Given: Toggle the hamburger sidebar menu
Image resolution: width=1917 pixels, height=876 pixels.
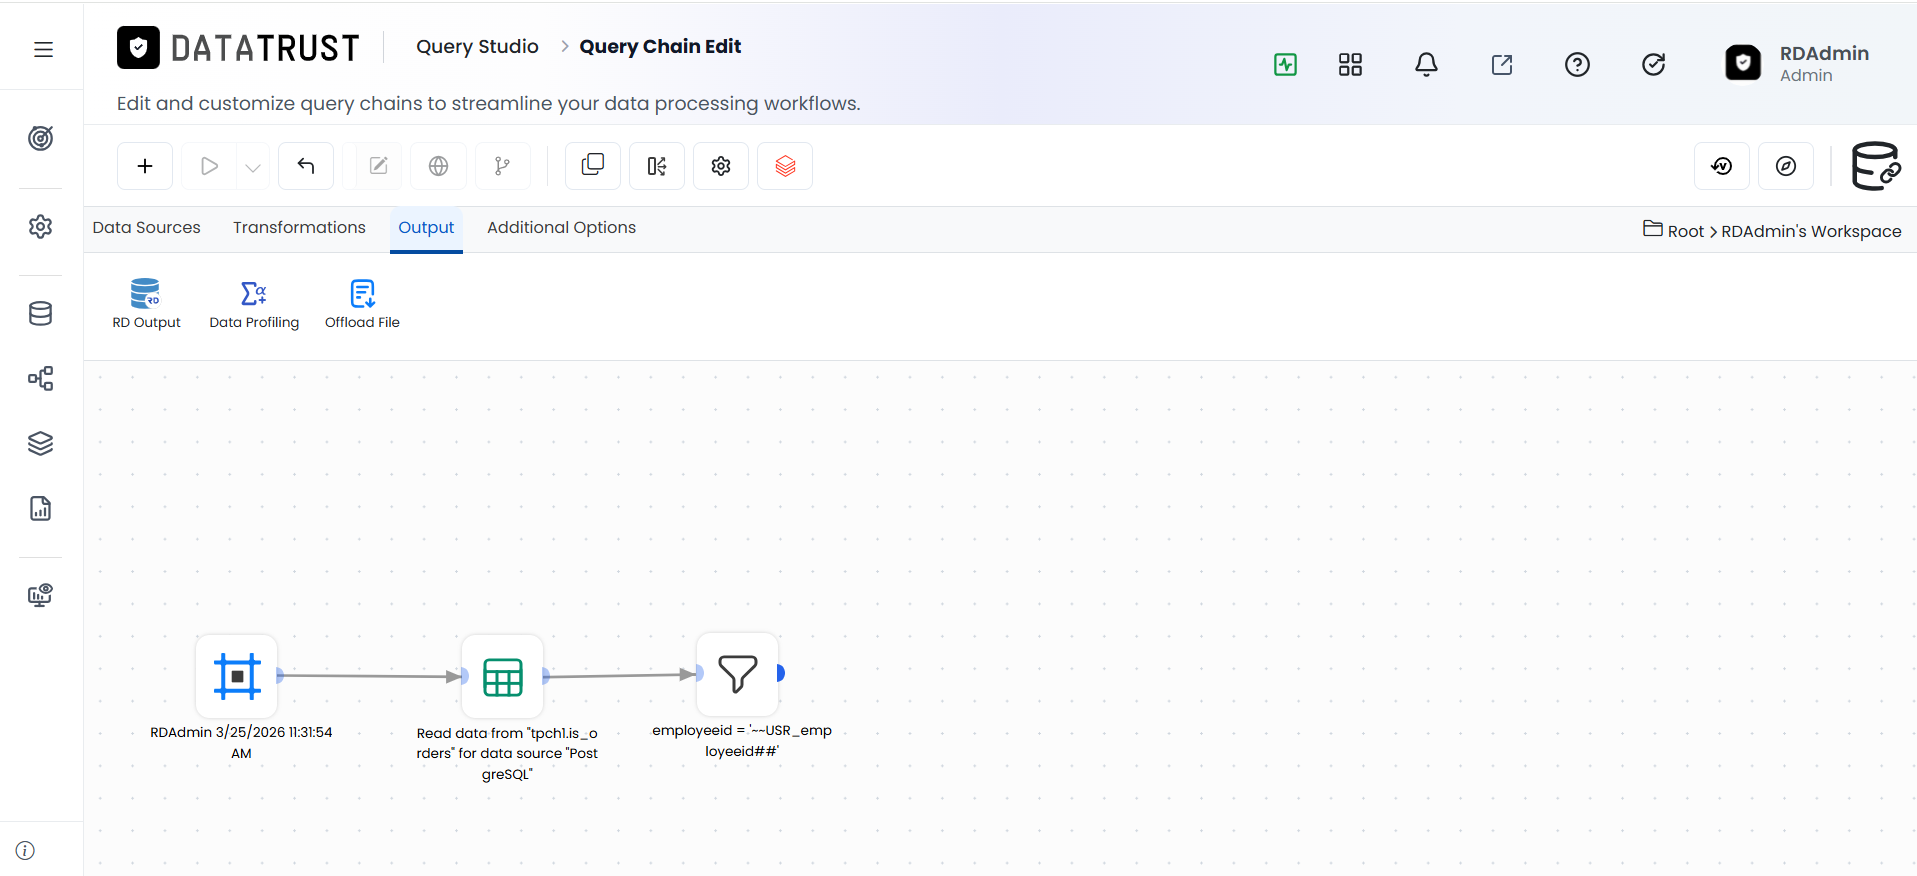Looking at the screenshot, I should coord(43,49).
